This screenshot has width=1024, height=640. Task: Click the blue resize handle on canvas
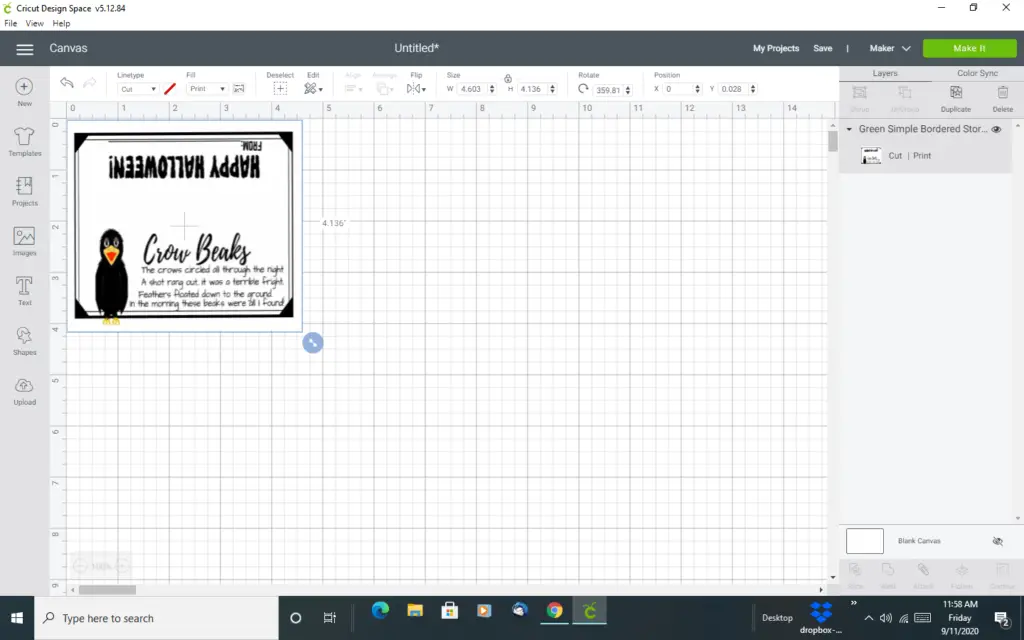(313, 342)
